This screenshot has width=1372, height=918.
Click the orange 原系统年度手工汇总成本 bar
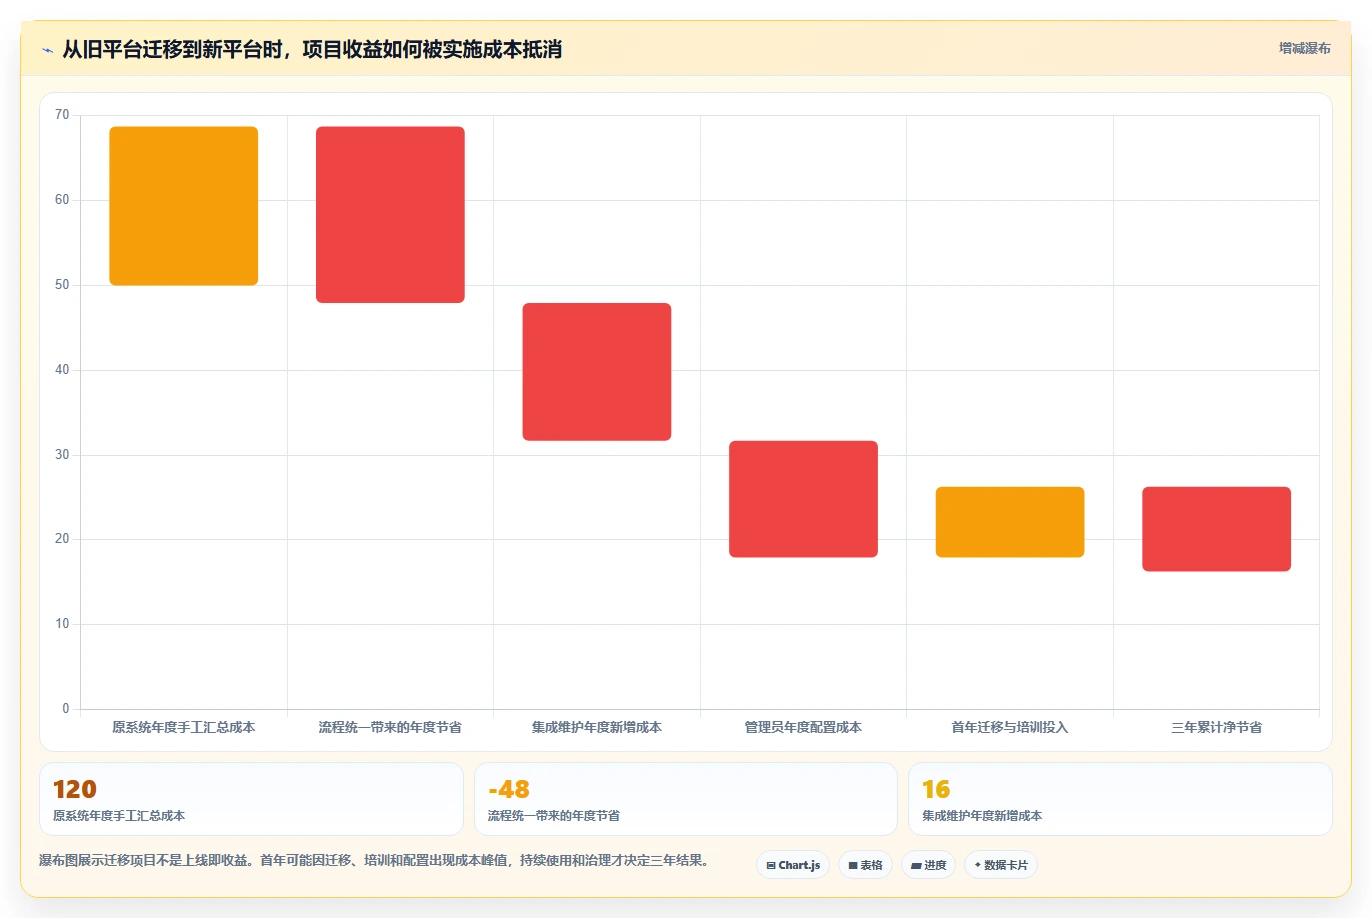(184, 206)
